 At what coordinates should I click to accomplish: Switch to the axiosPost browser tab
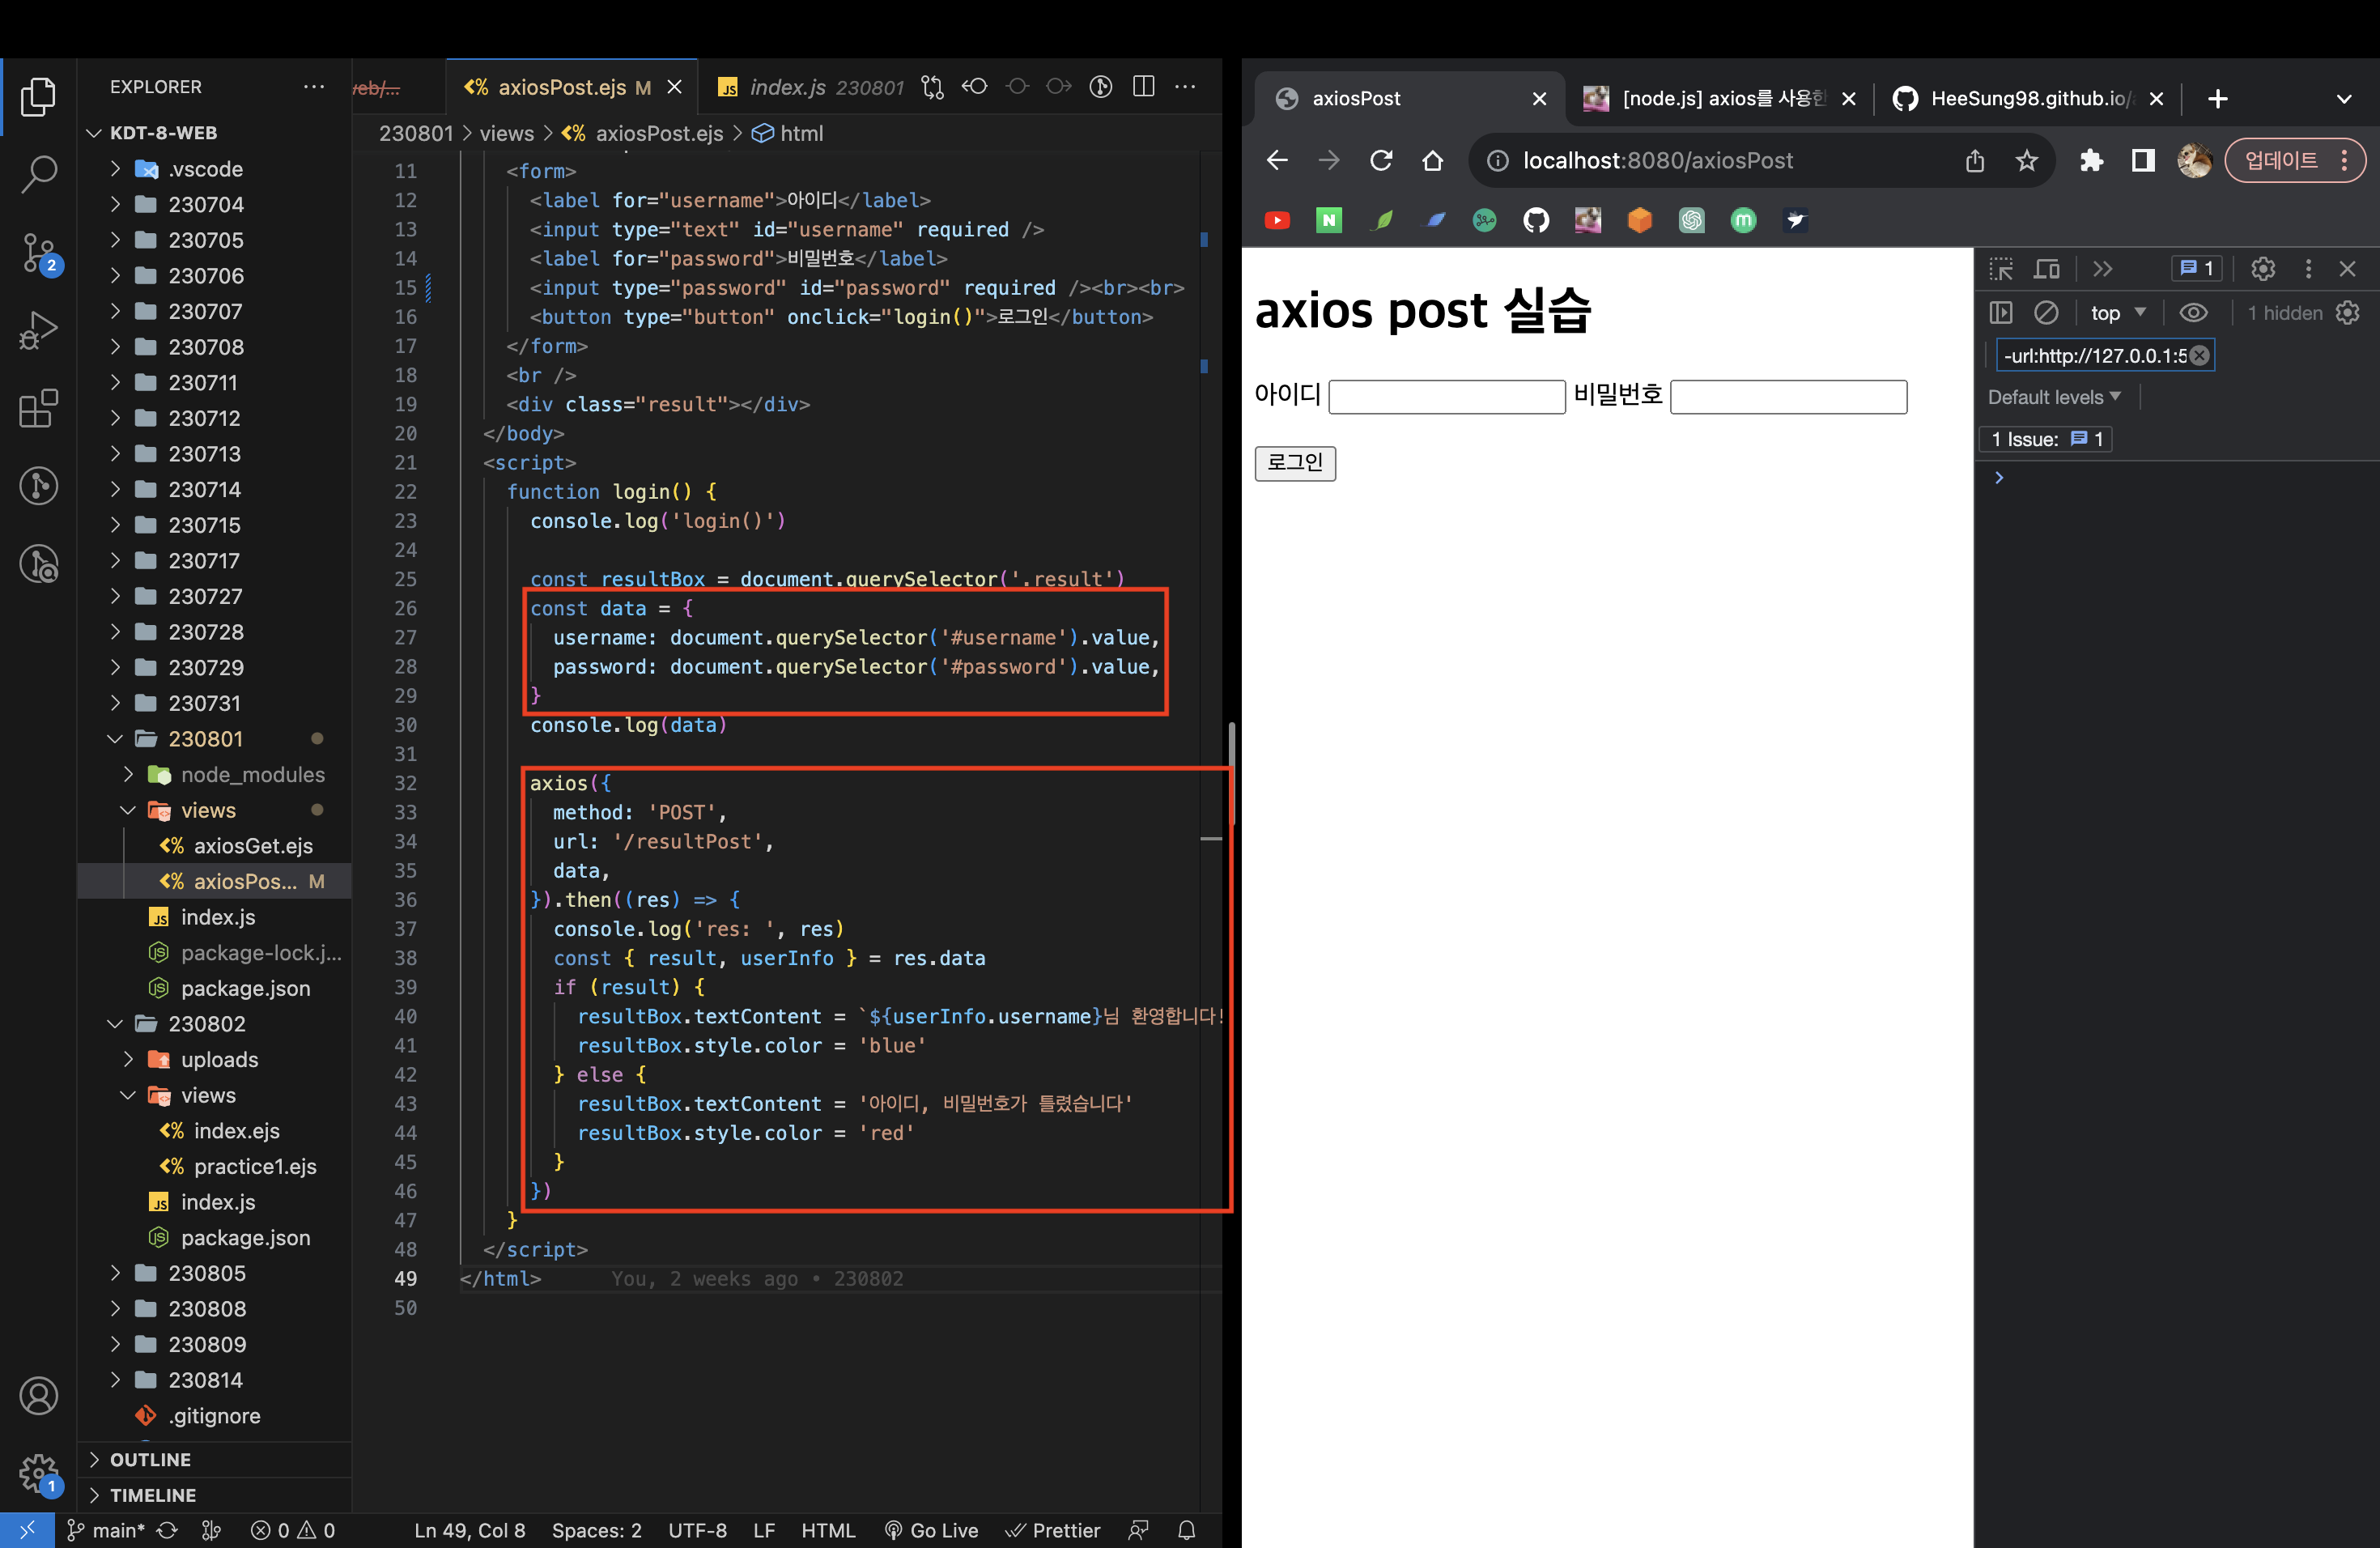tap(1410, 99)
